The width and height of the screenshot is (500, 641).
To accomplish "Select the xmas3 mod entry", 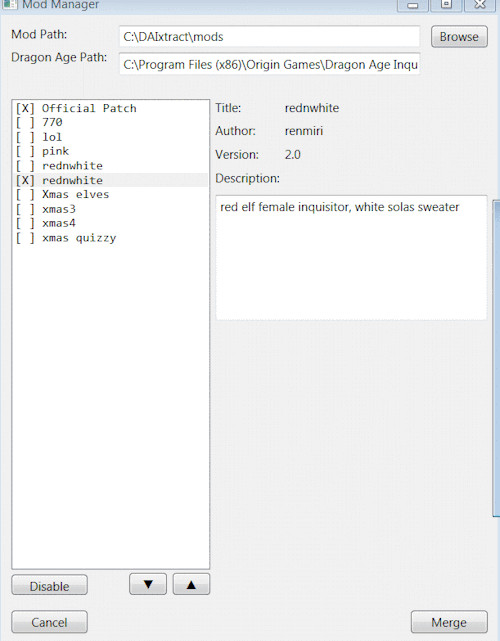I will [x=111, y=209].
